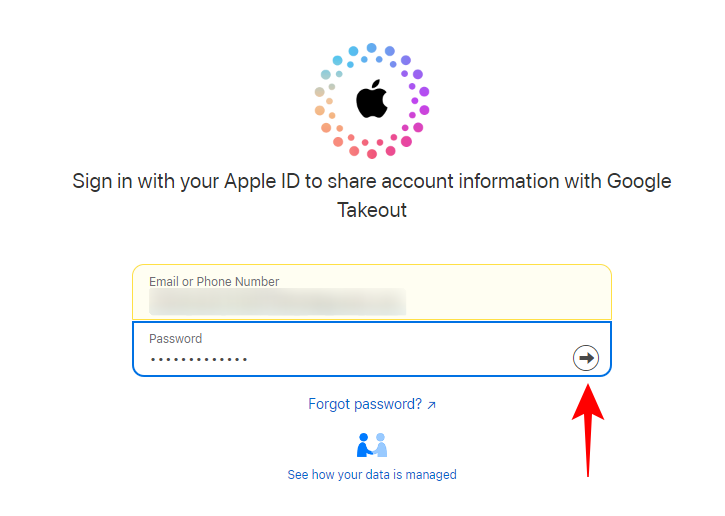Click the blurred email address value
The height and width of the screenshot is (516, 725).
pyautogui.click(x=277, y=302)
